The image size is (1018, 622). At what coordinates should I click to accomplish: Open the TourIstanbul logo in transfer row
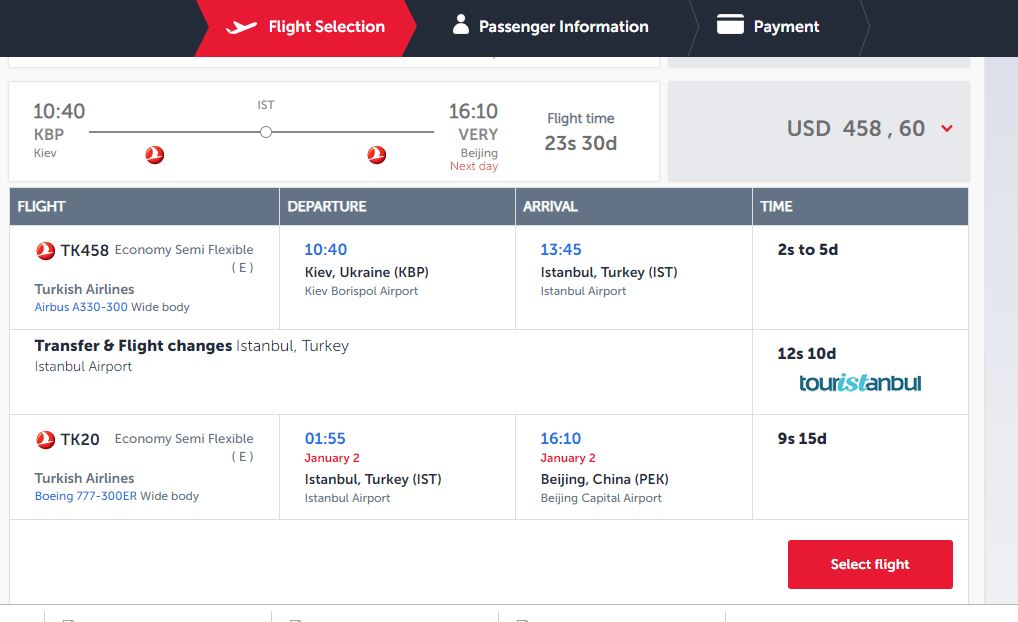coord(860,383)
